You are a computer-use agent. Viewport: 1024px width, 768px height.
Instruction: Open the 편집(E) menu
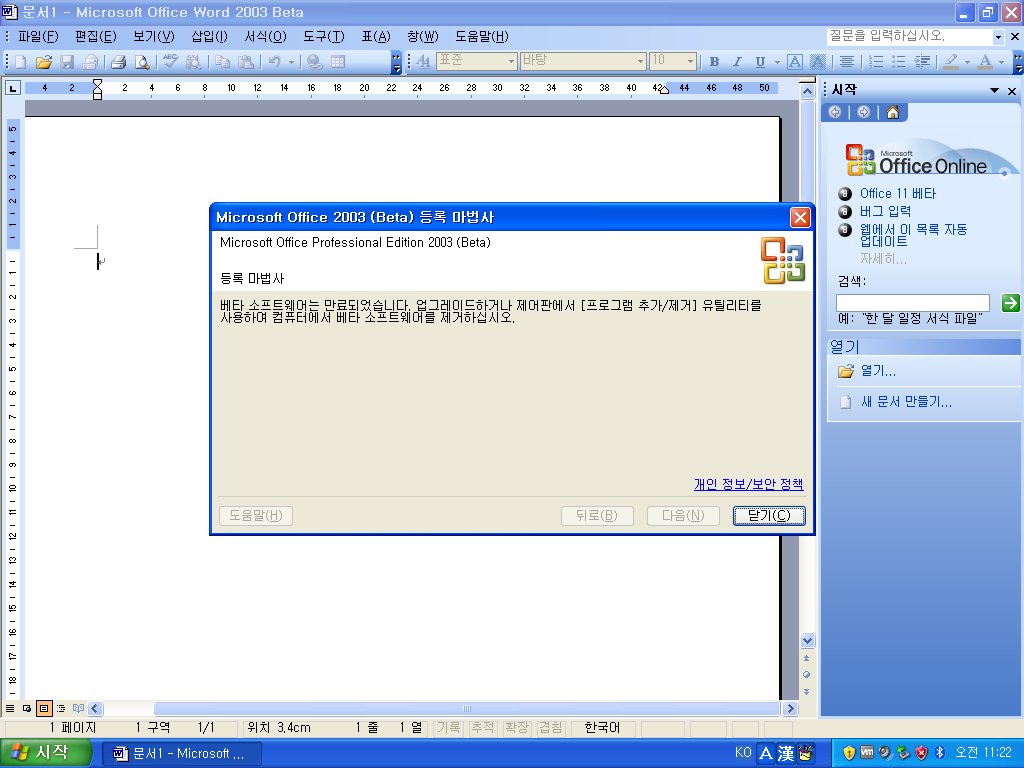point(95,37)
